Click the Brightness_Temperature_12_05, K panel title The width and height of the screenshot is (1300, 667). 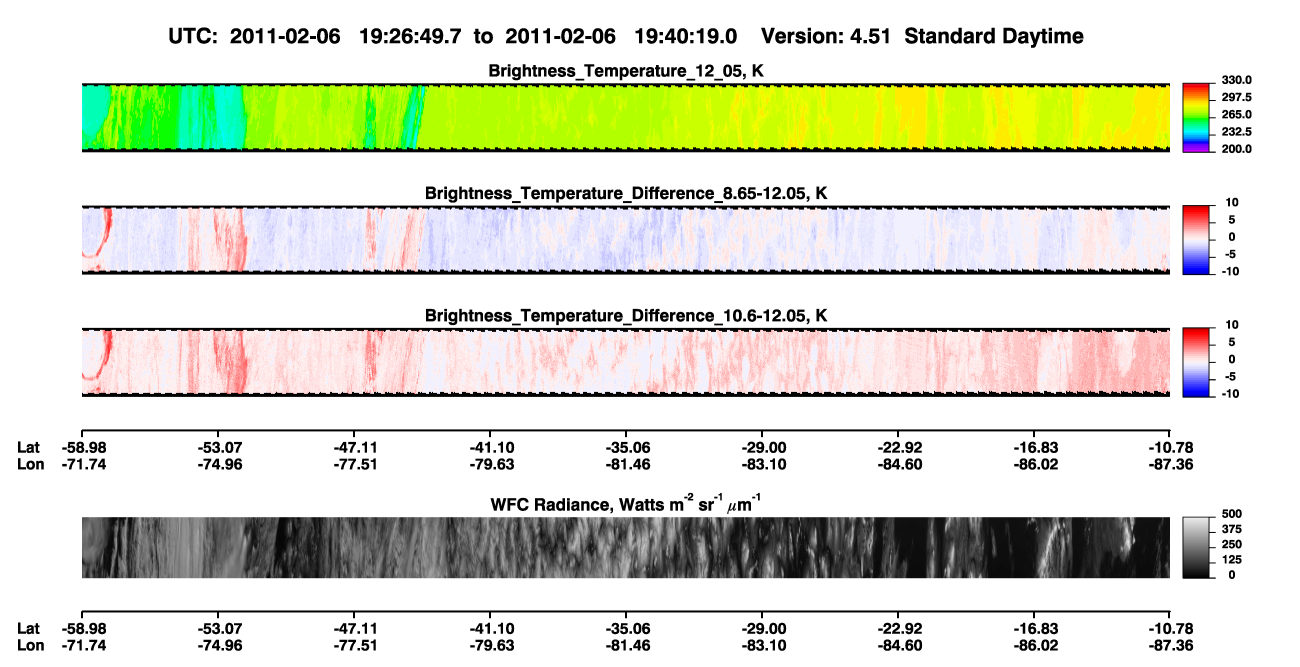click(626, 71)
